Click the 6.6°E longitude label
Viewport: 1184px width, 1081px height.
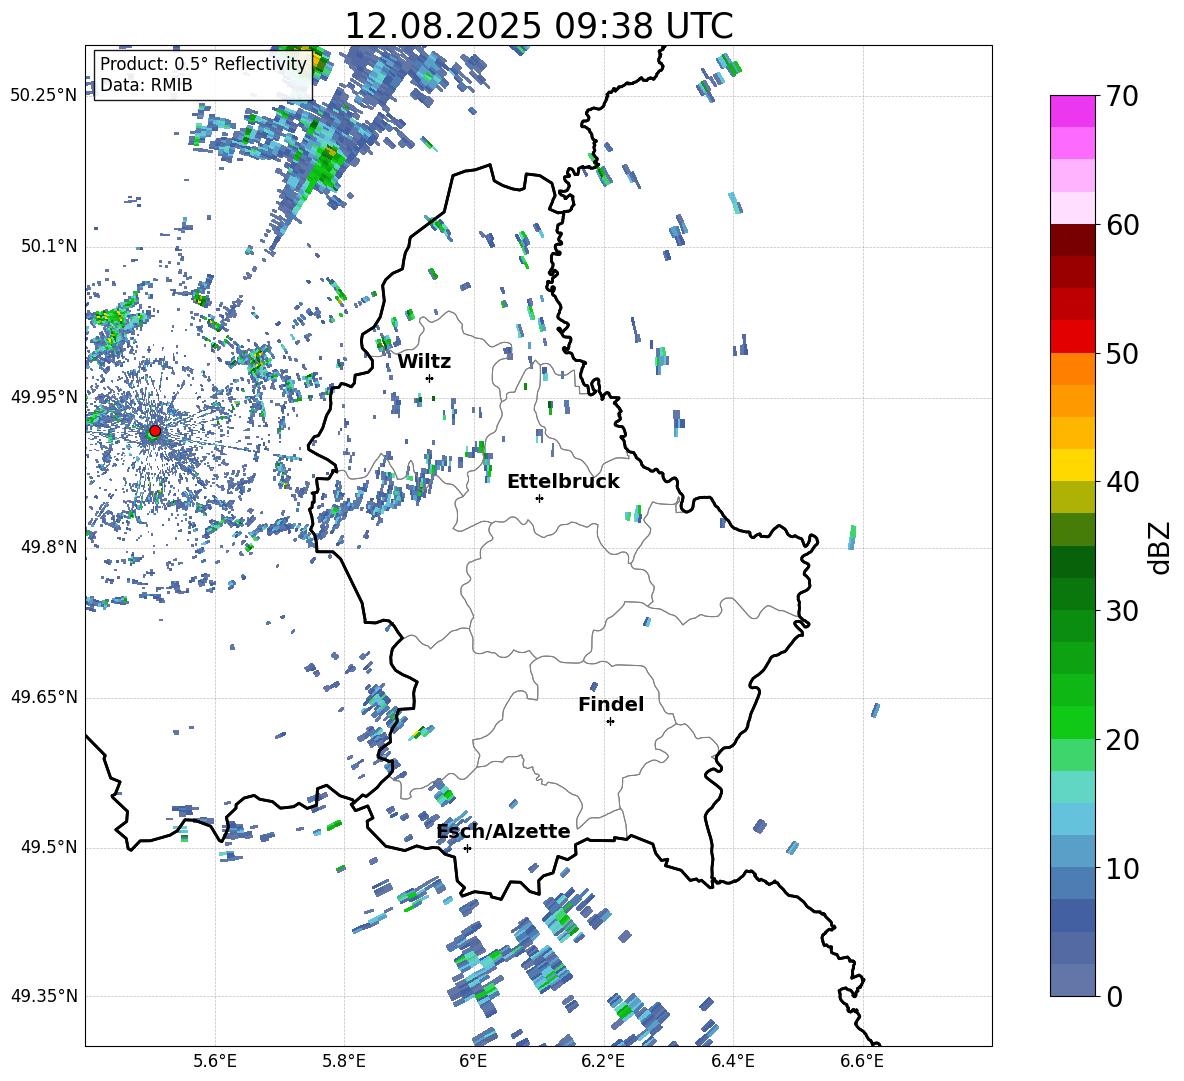[862, 1062]
